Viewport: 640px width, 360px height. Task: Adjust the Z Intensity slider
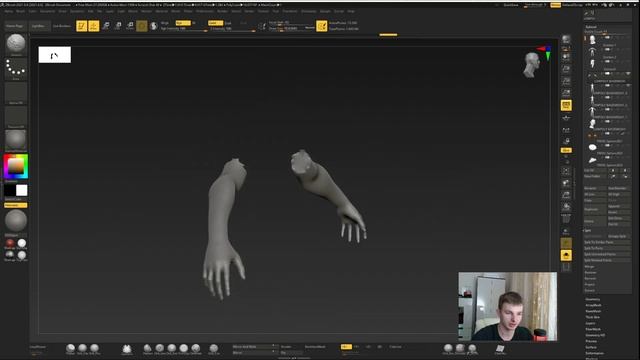(232, 29)
